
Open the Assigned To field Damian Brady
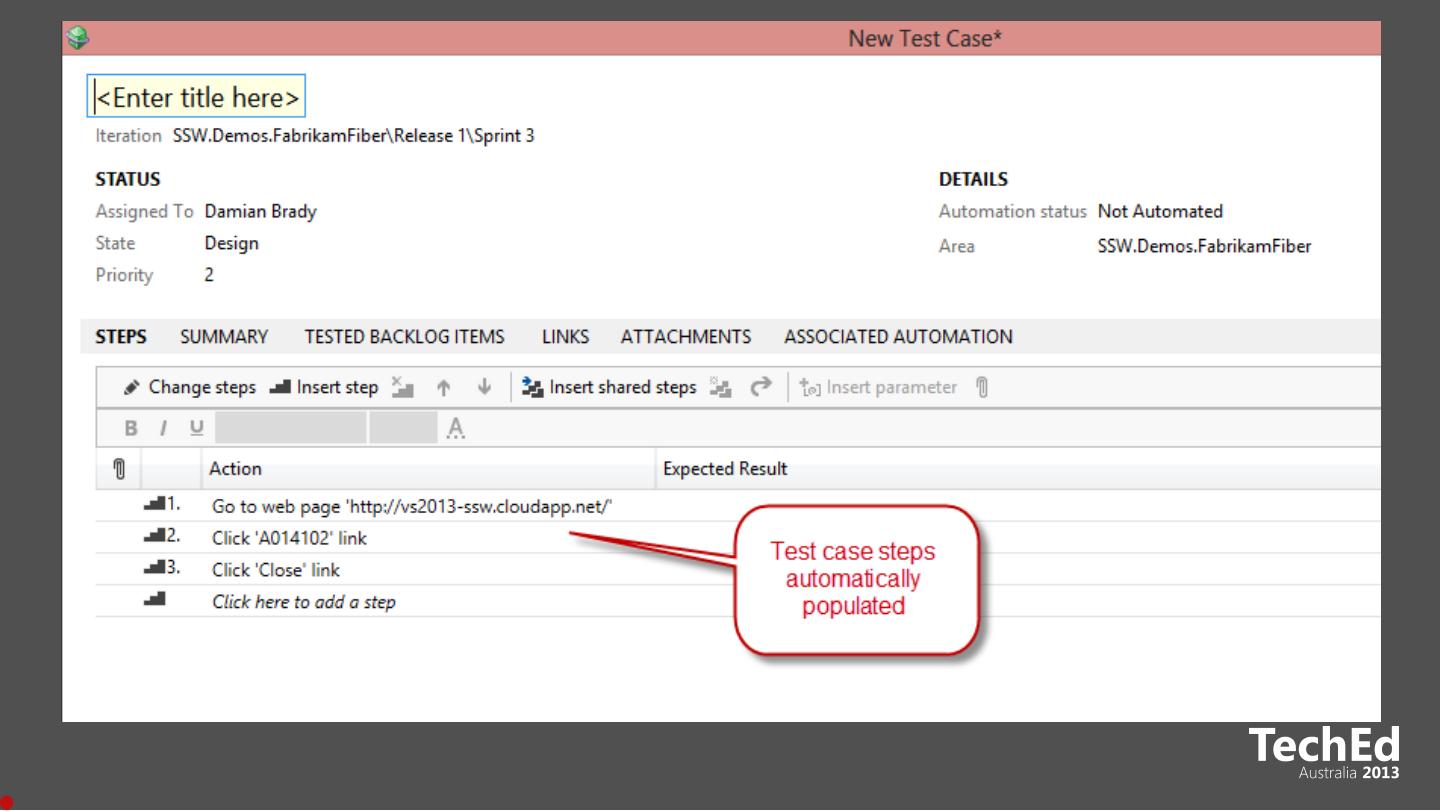tap(260, 212)
